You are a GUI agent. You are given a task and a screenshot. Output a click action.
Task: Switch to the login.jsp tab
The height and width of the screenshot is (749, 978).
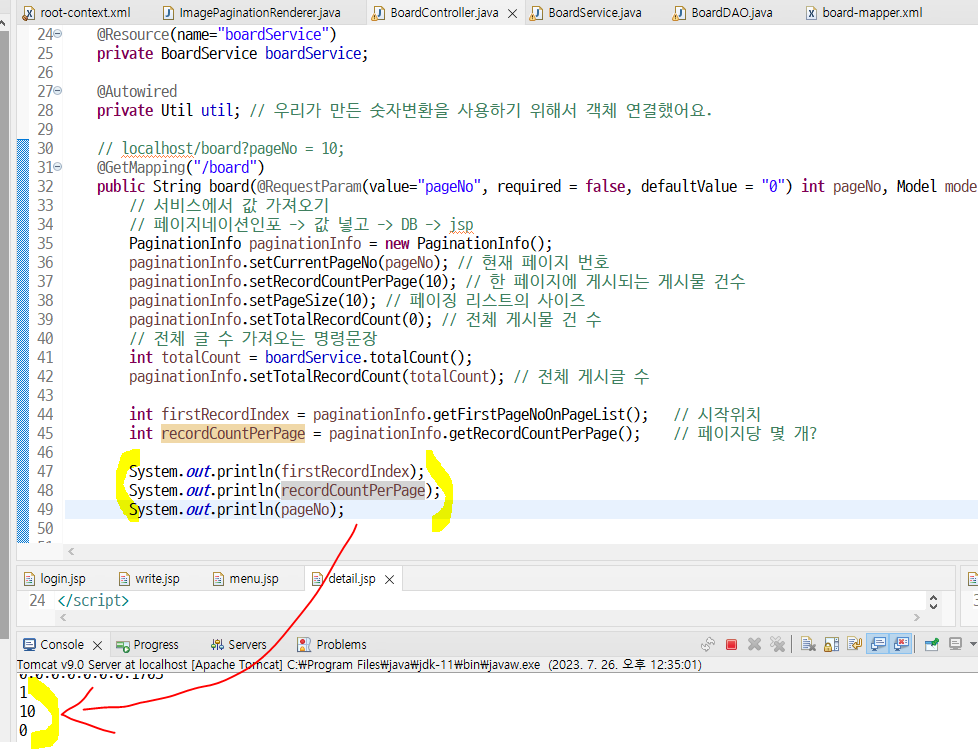coord(55,579)
